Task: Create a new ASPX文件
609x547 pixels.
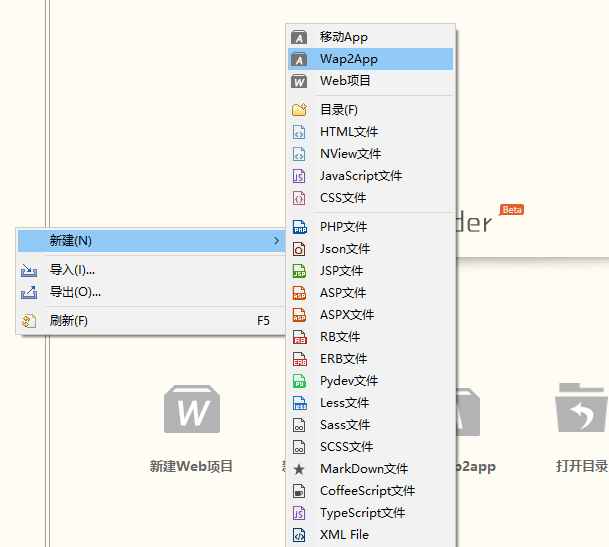Action: [x=371, y=315]
